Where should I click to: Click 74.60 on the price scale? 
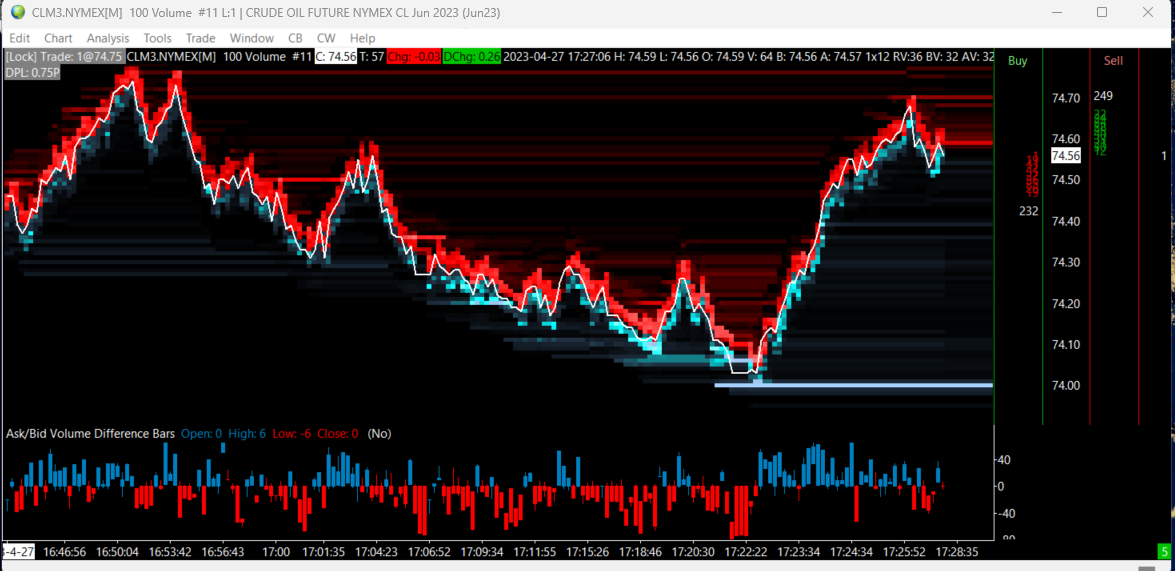(1066, 139)
